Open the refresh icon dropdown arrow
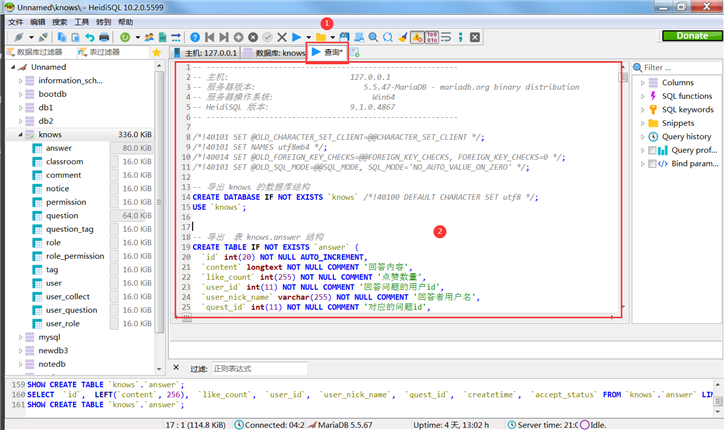 coord(137,37)
